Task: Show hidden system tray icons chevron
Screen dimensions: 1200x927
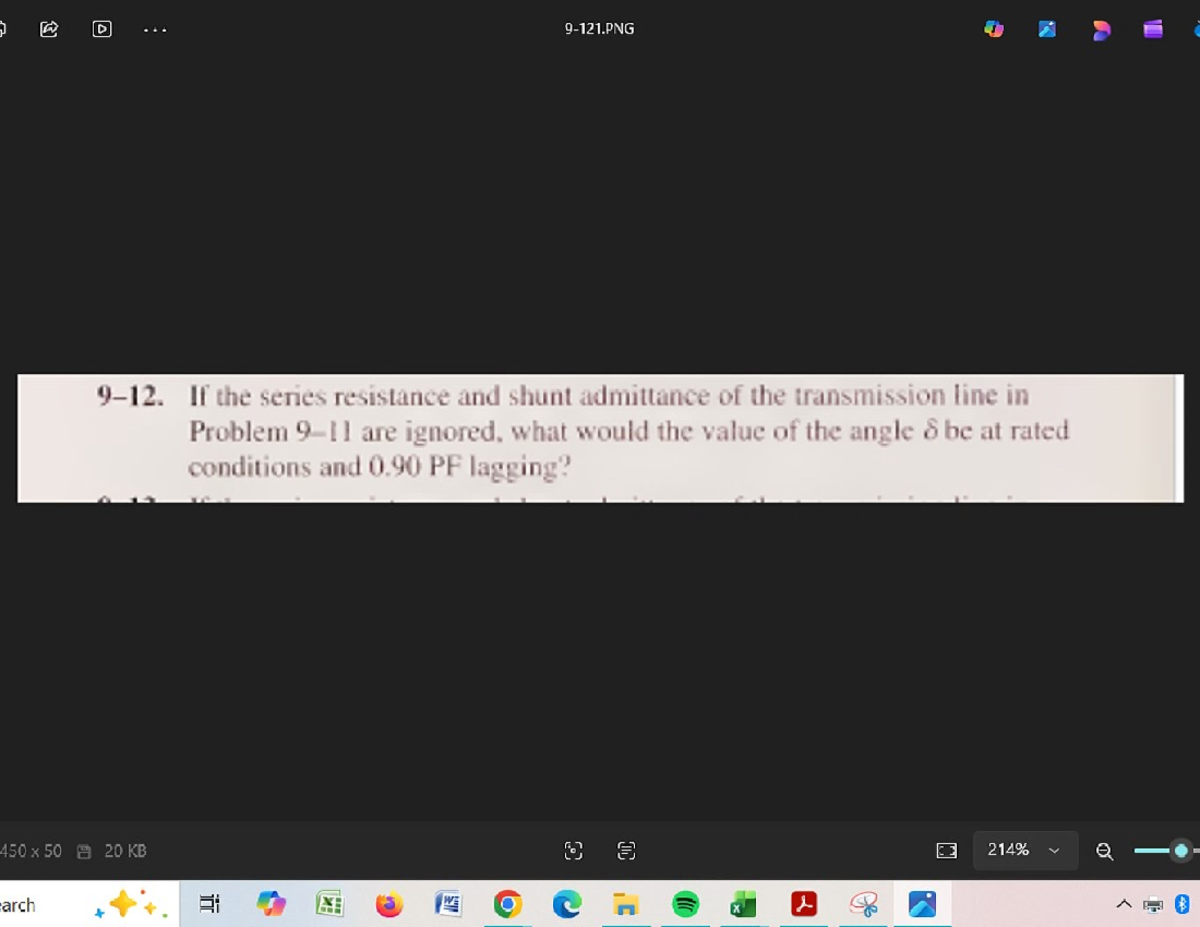Action: click(1125, 905)
